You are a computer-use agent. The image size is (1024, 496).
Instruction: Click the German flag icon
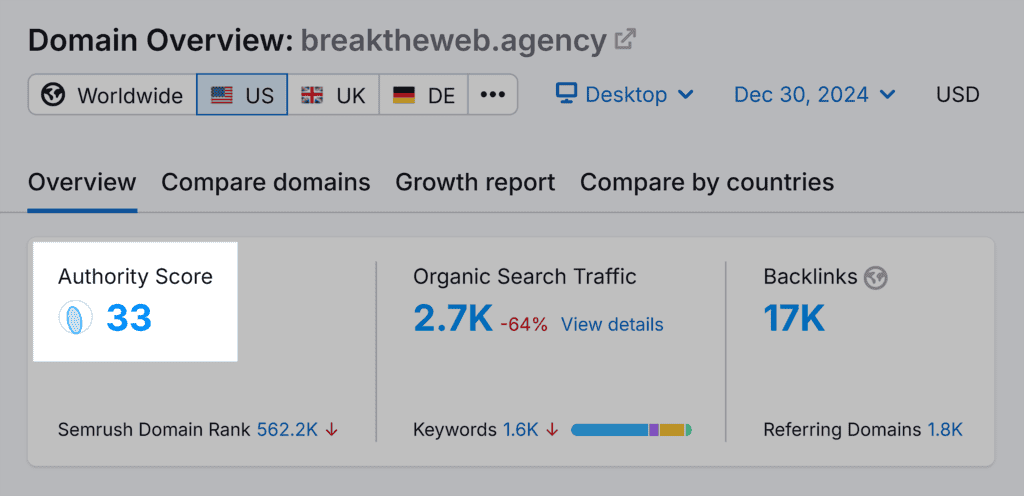point(404,95)
